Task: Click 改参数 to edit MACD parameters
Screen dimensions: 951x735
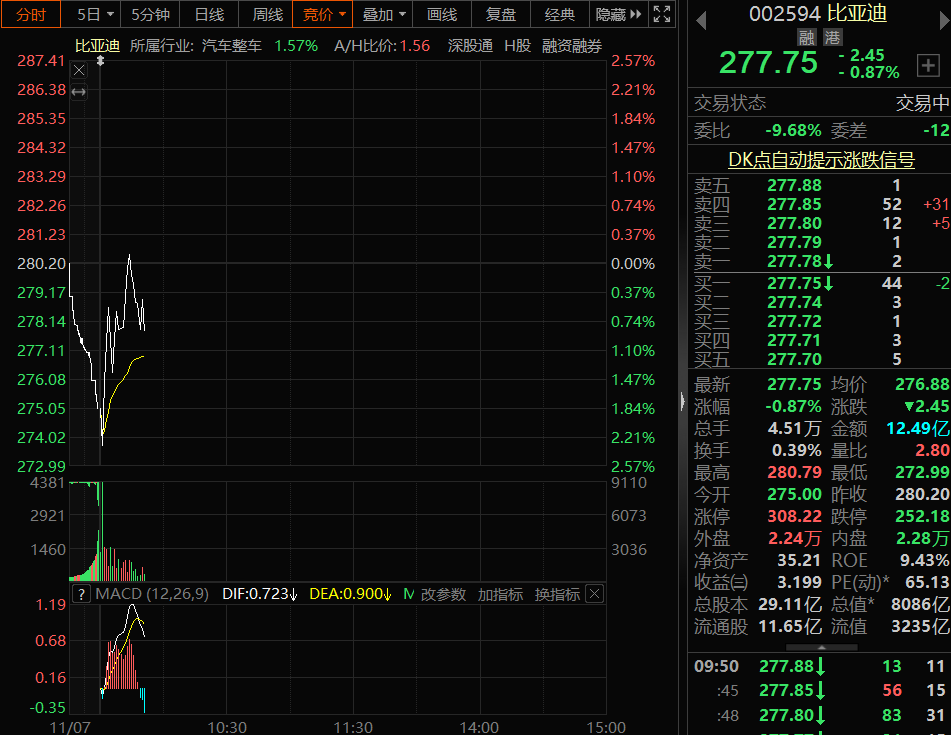Action: coord(443,594)
